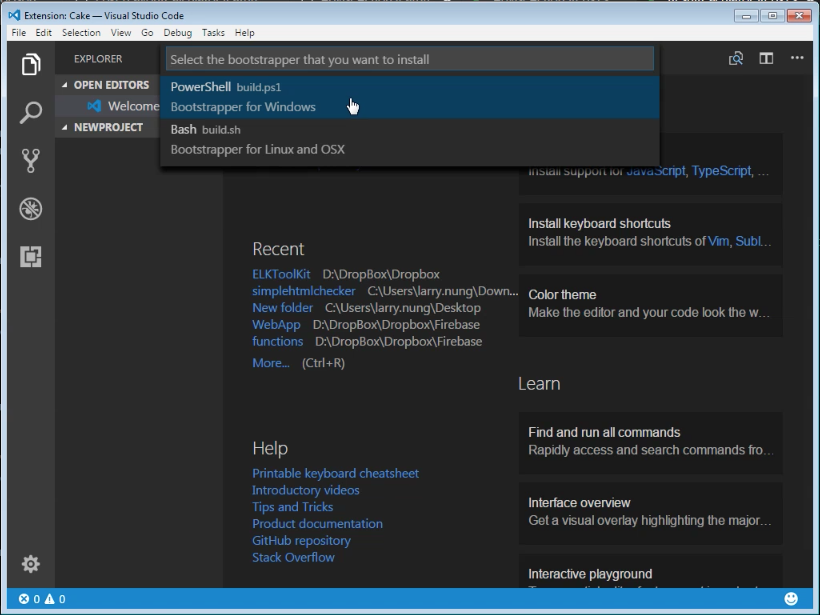Open Printable keyboard cheatsheet link
This screenshot has height=615, width=820.
click(x=335, y=473)
